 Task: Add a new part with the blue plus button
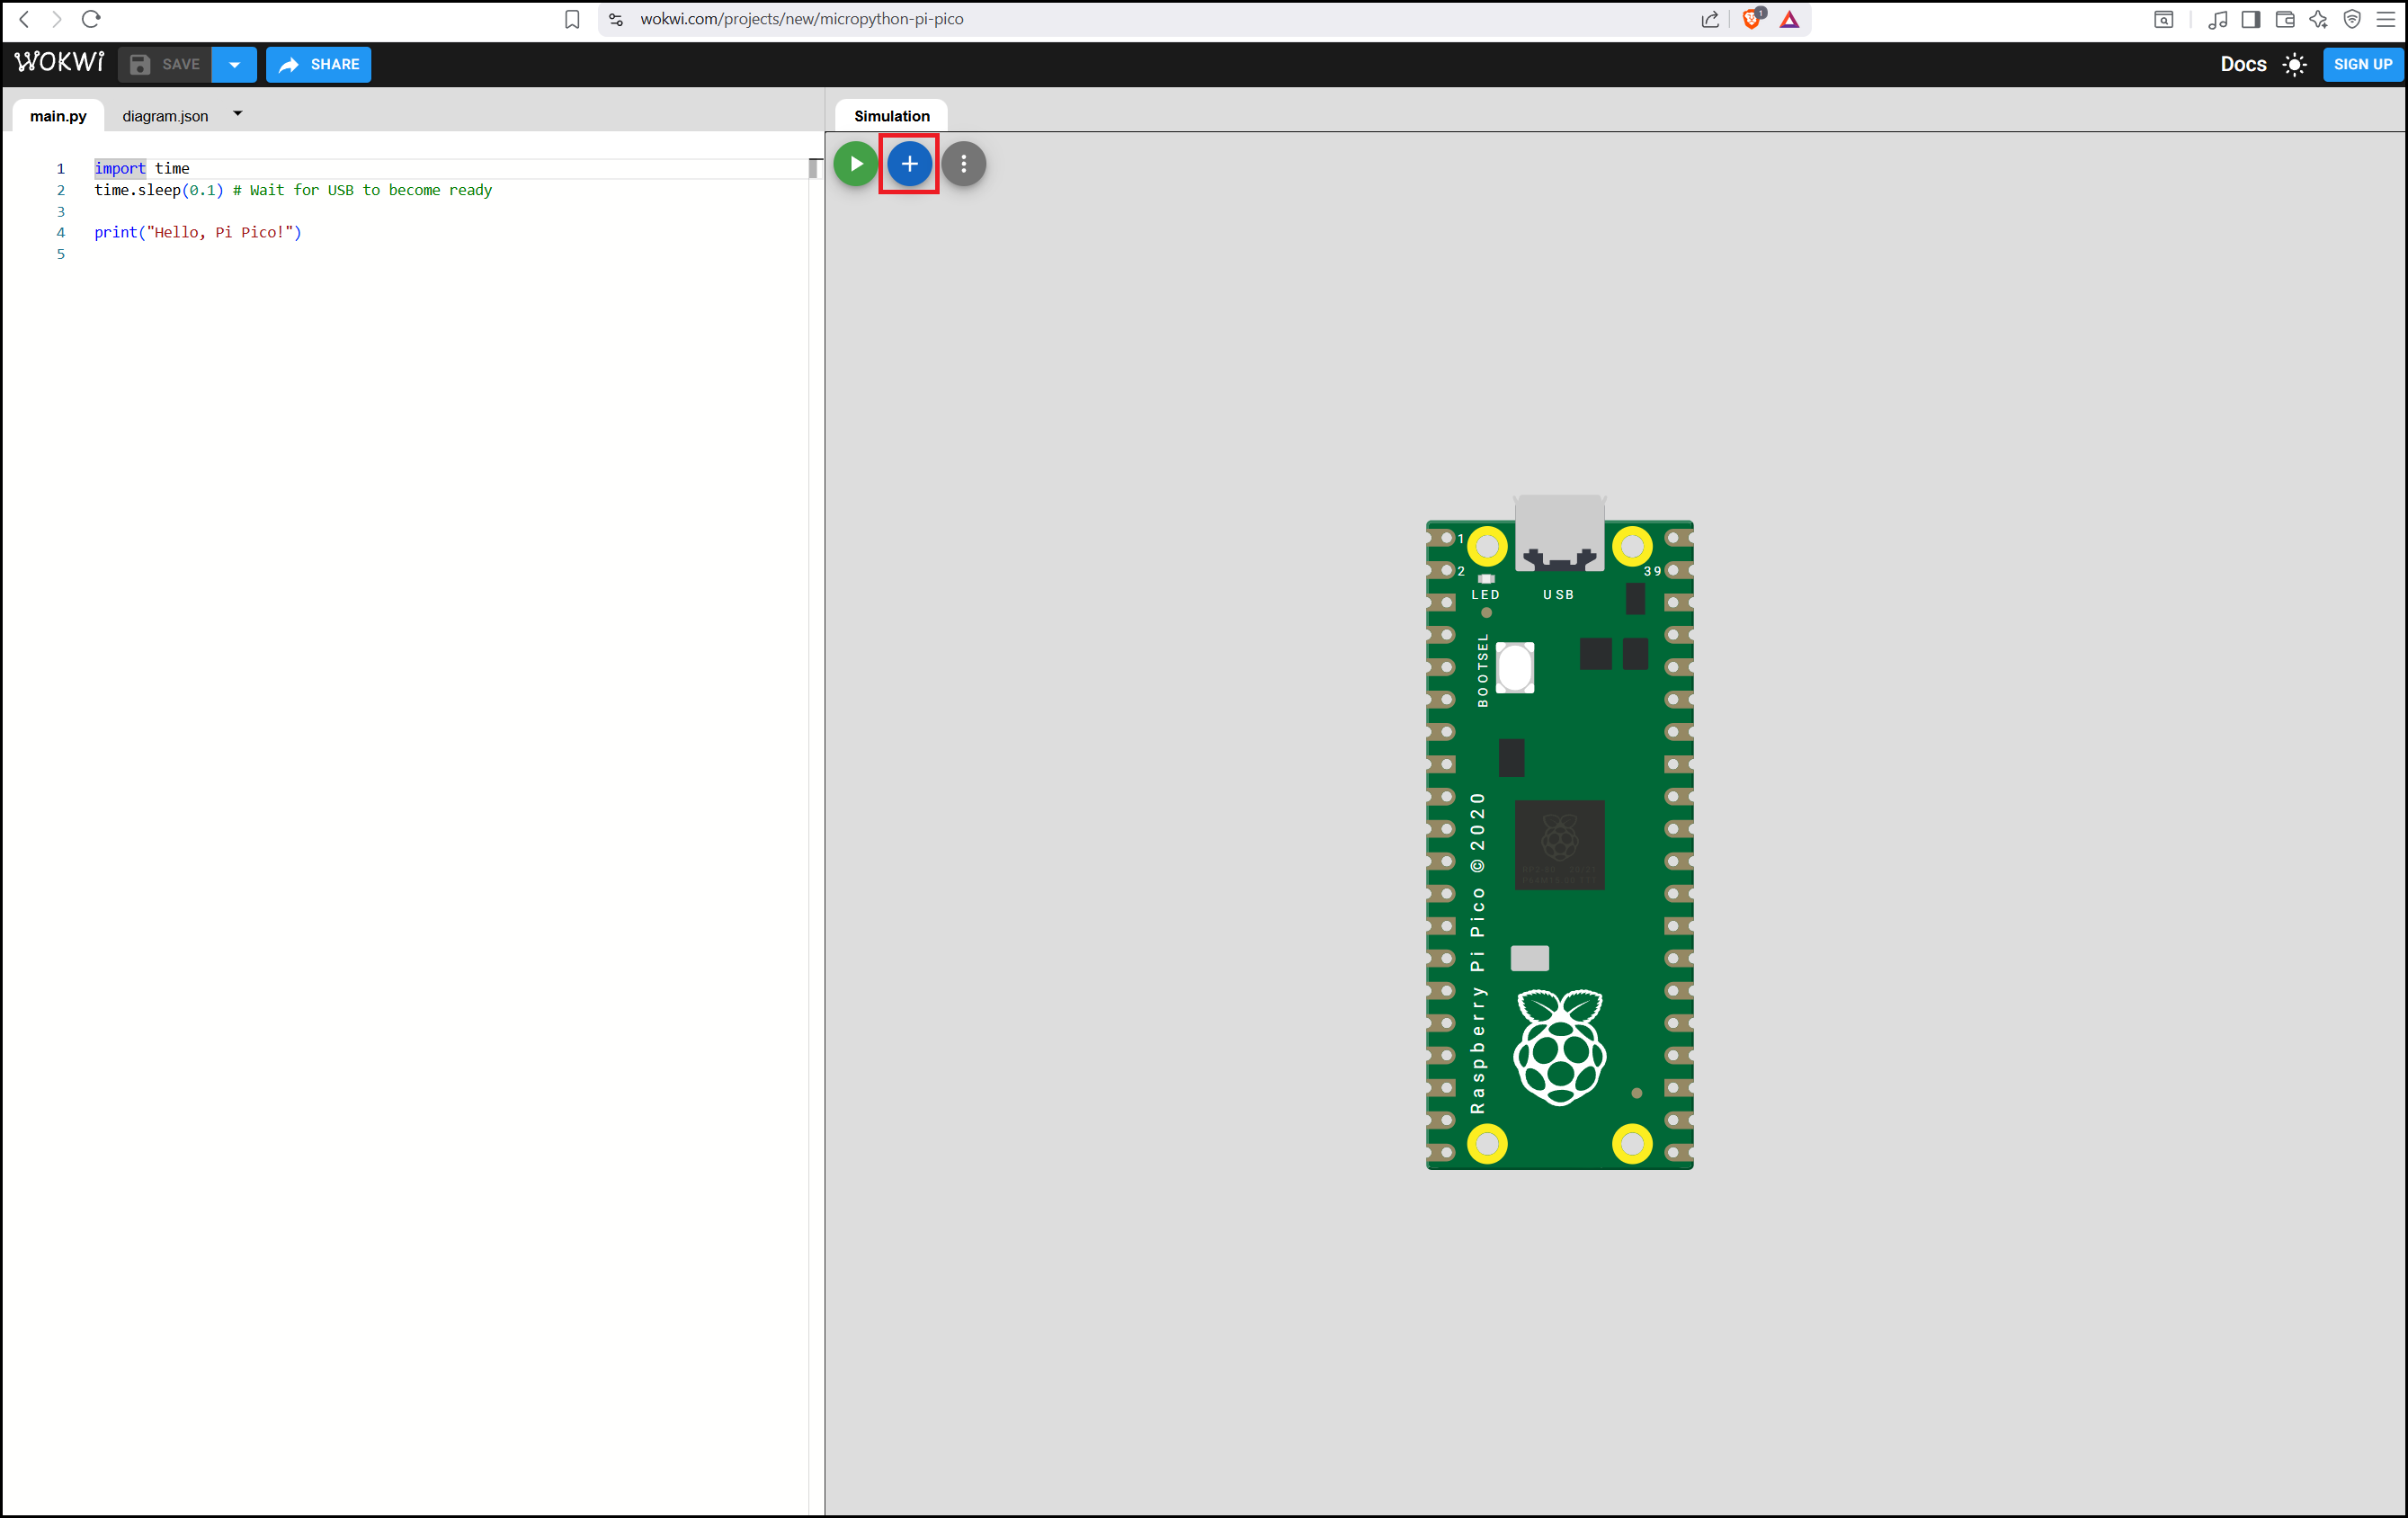(x=909, y=164)
